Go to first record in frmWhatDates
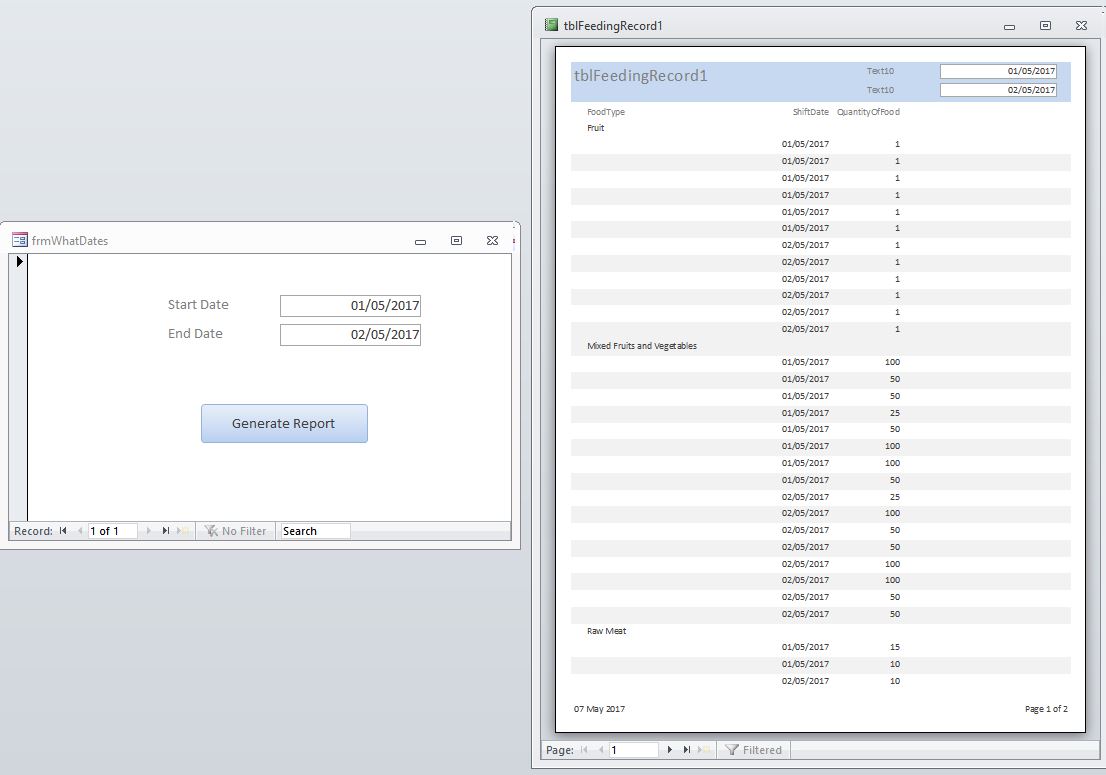1106x775 pixels. [63, 531]
